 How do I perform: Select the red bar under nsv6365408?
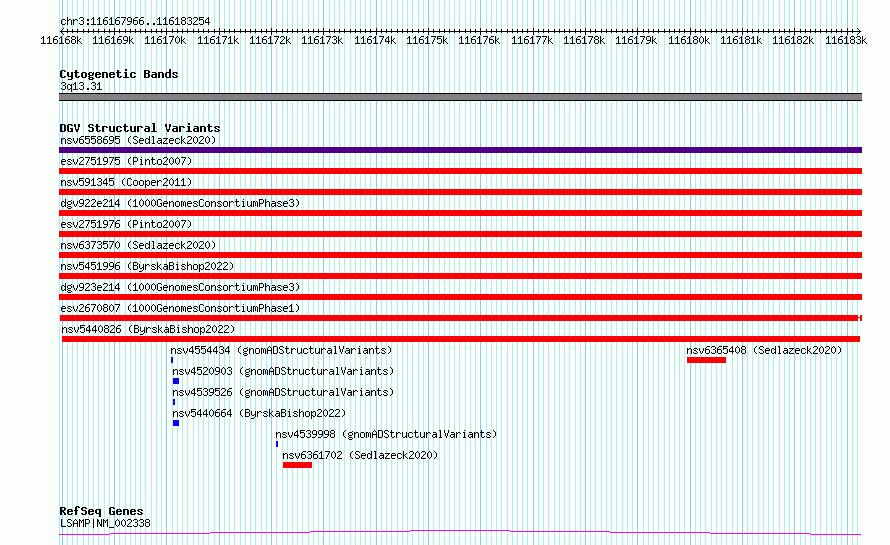point(706,360)
